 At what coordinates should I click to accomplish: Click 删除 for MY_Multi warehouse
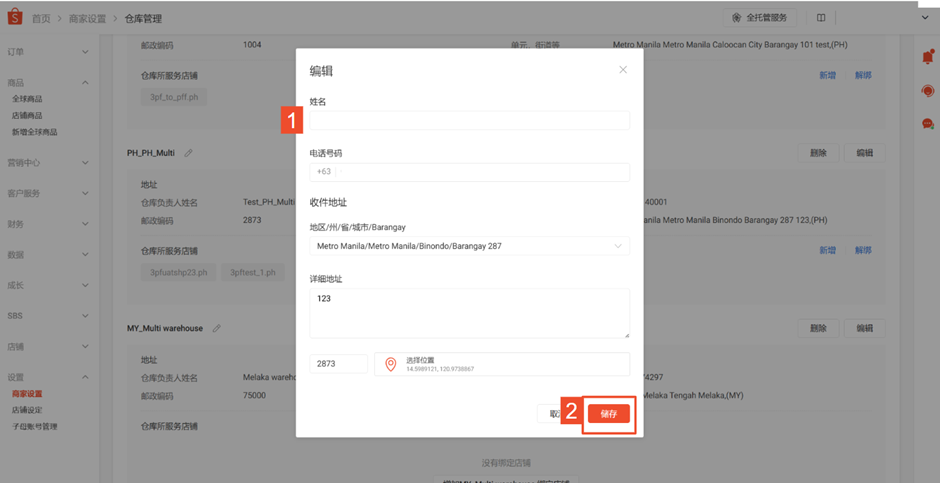818,328
